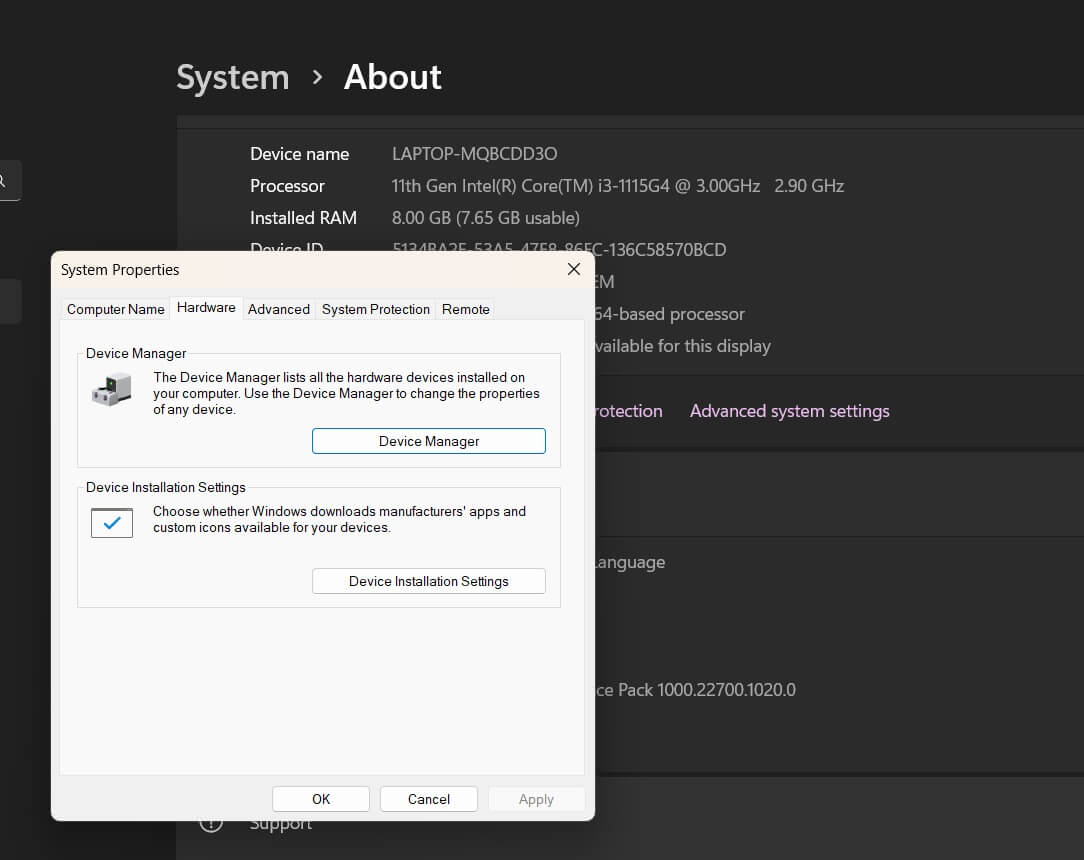Click the Apply button
The width and height of the screenshot is (1084, 860).
click(x=536, y=798)
